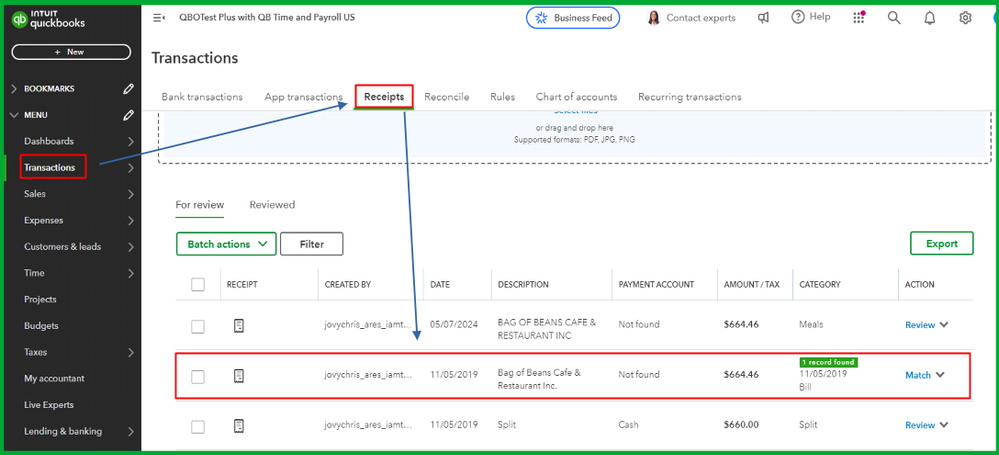Select all receipts header checkbox
This screenshot has height=455, width=999.
tap(198, 284)
